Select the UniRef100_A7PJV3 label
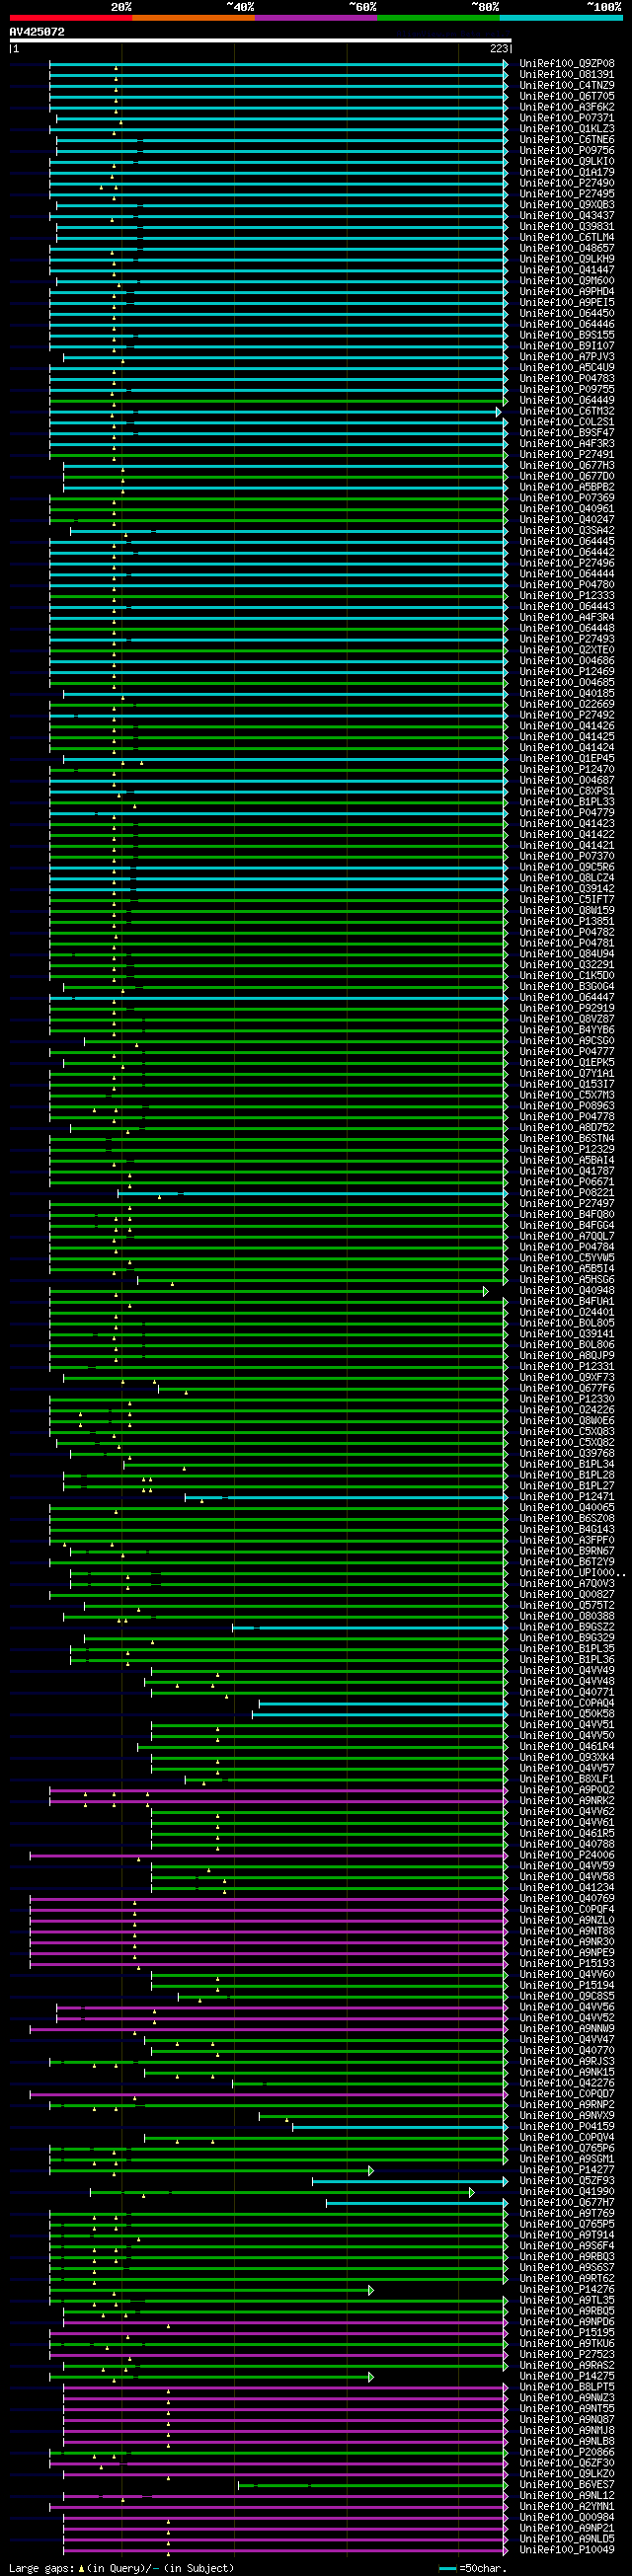This screenshot has height=2576, width=632. 567,357
